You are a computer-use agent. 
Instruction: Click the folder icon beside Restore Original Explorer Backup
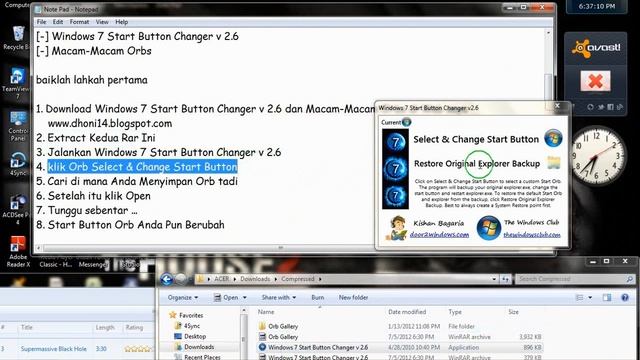[x=553, y=163]
